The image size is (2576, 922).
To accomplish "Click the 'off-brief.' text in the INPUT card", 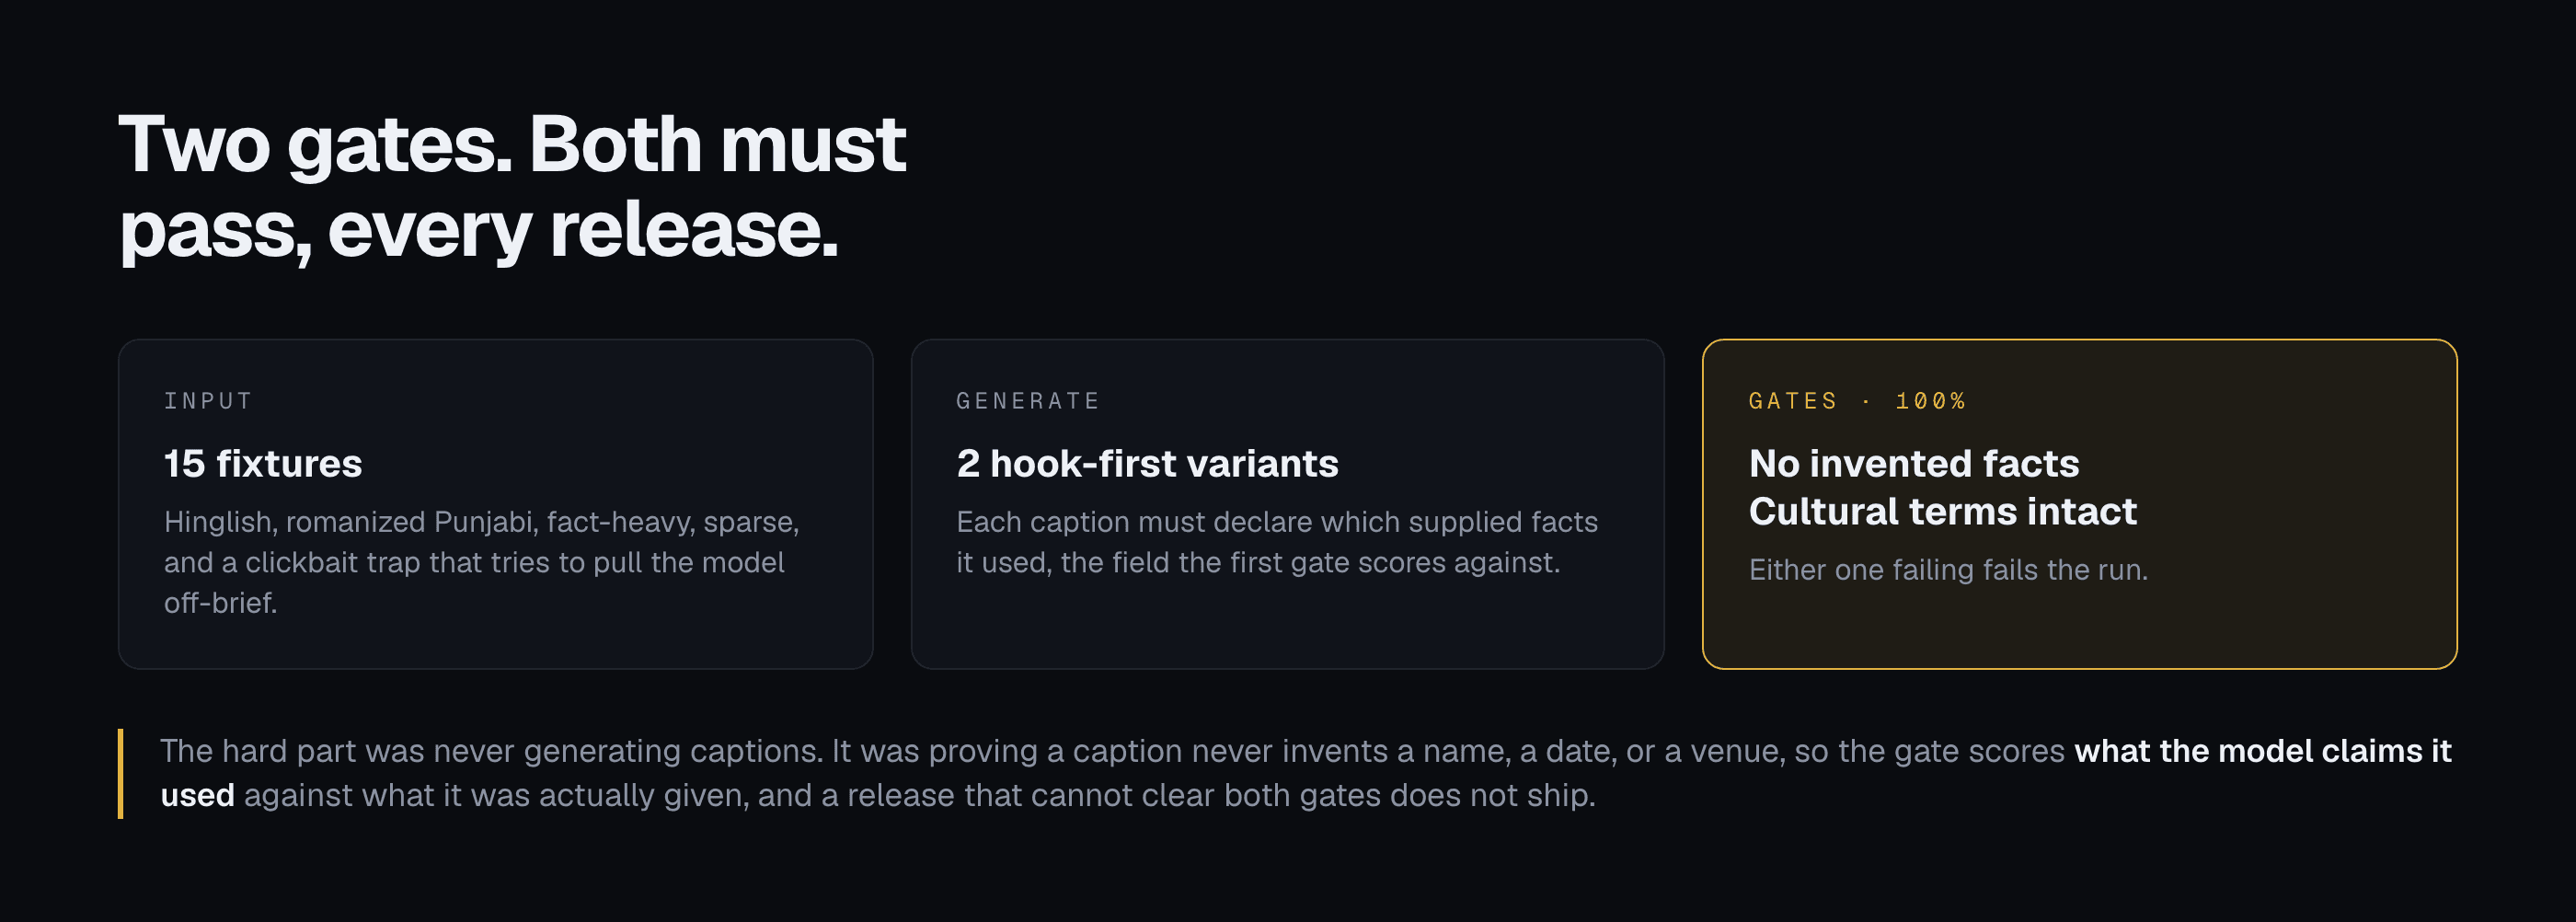I will (x=220, y=603).
